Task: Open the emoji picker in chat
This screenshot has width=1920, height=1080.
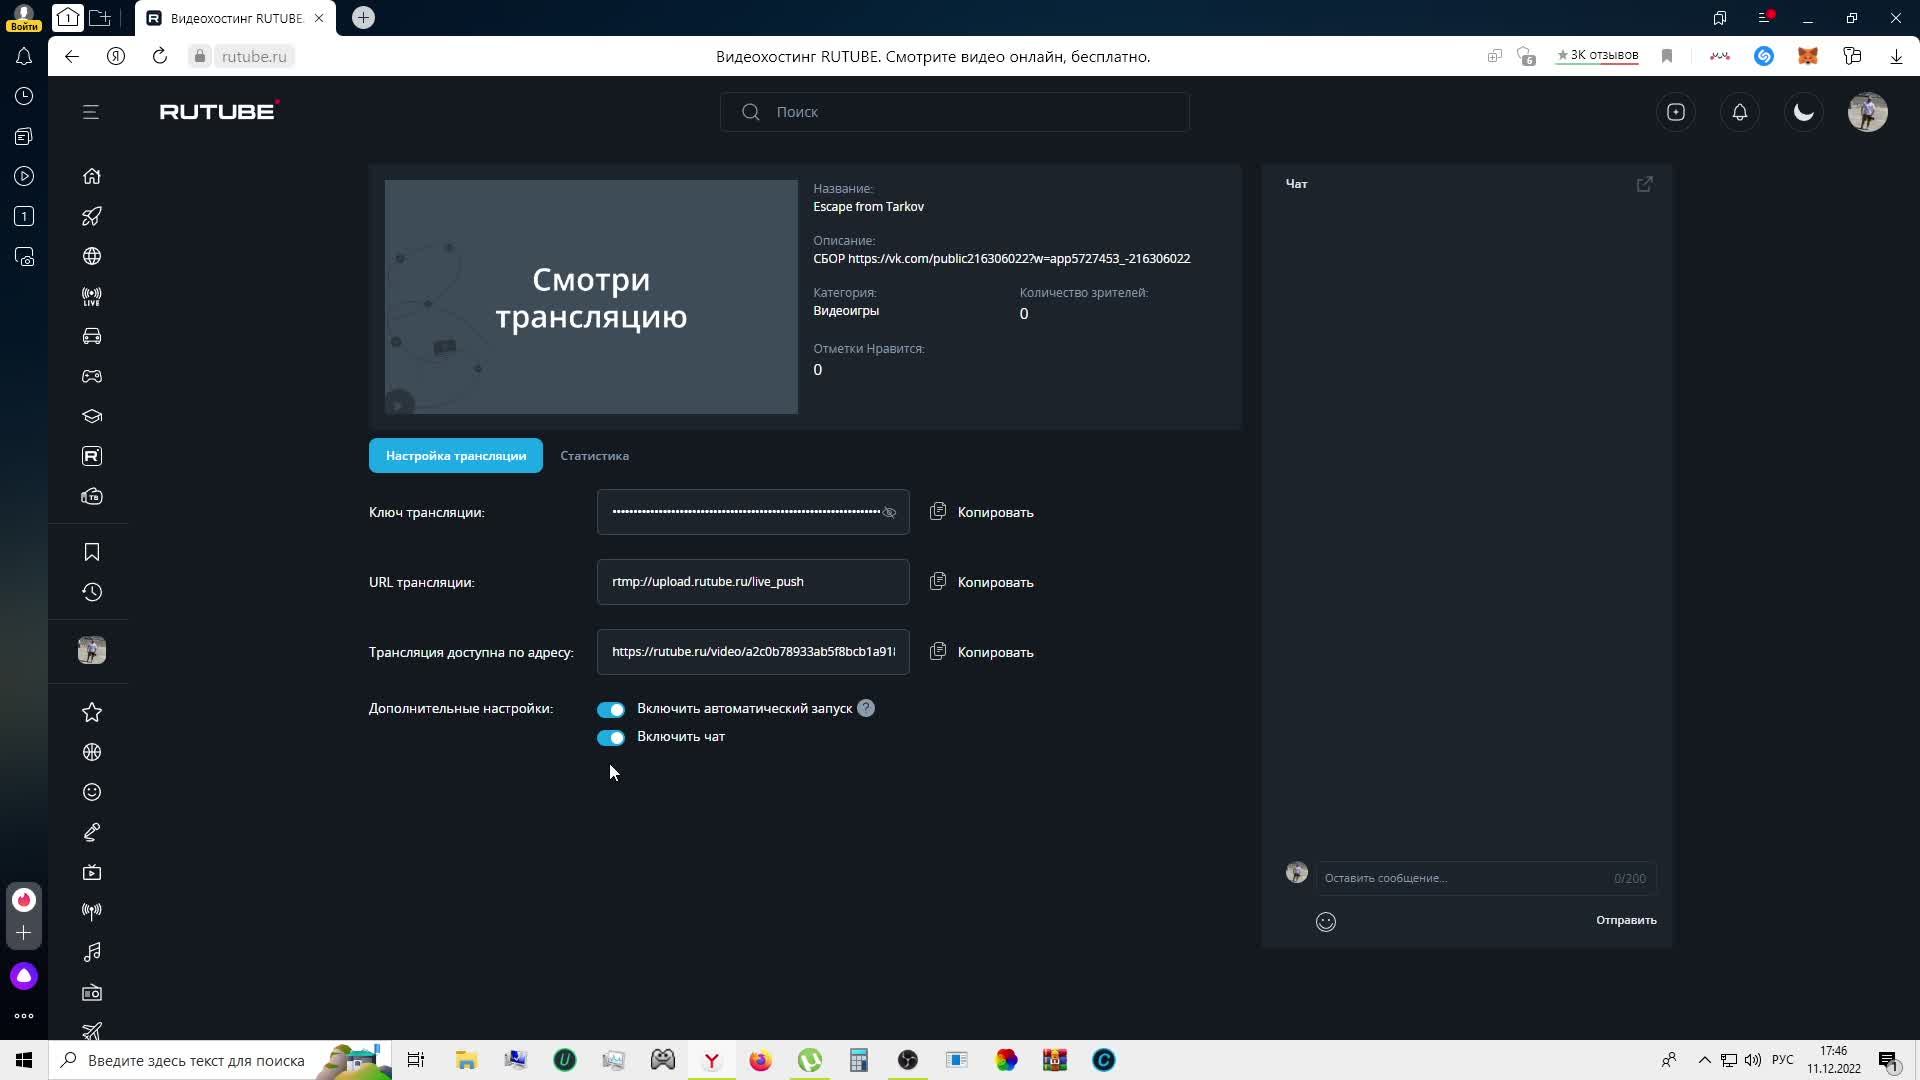Action: 1326,922
